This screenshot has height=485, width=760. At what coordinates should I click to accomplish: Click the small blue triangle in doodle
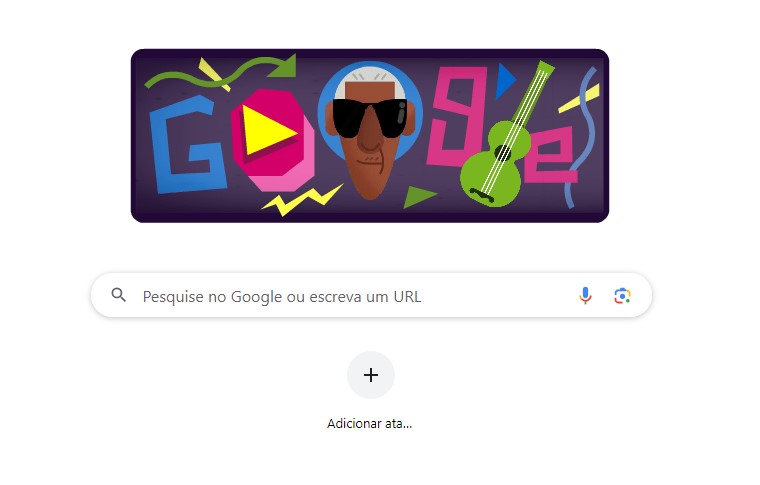505,81
